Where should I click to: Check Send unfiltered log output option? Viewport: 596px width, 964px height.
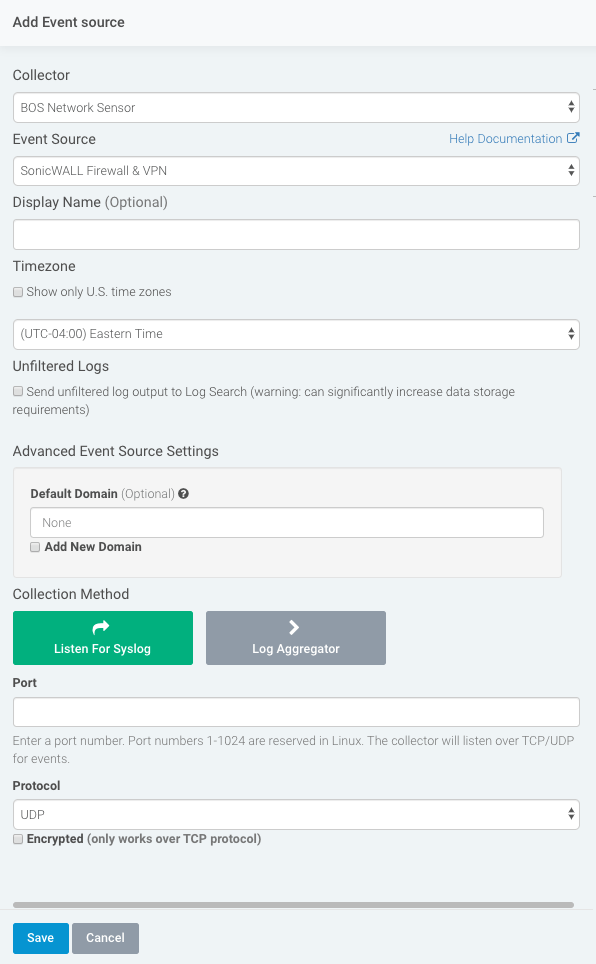[18, 392]
